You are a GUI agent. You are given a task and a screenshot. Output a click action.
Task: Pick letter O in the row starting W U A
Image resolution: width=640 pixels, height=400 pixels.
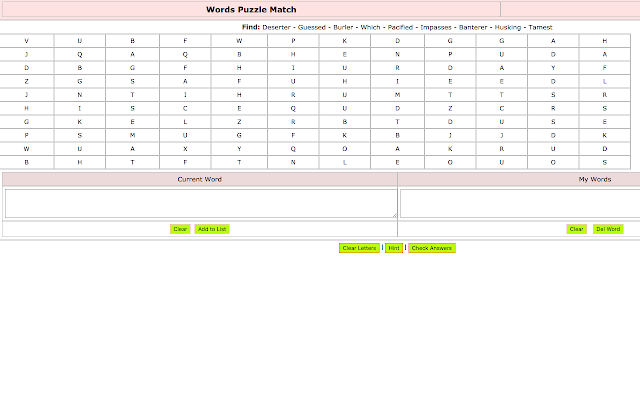tap(344, 149)
